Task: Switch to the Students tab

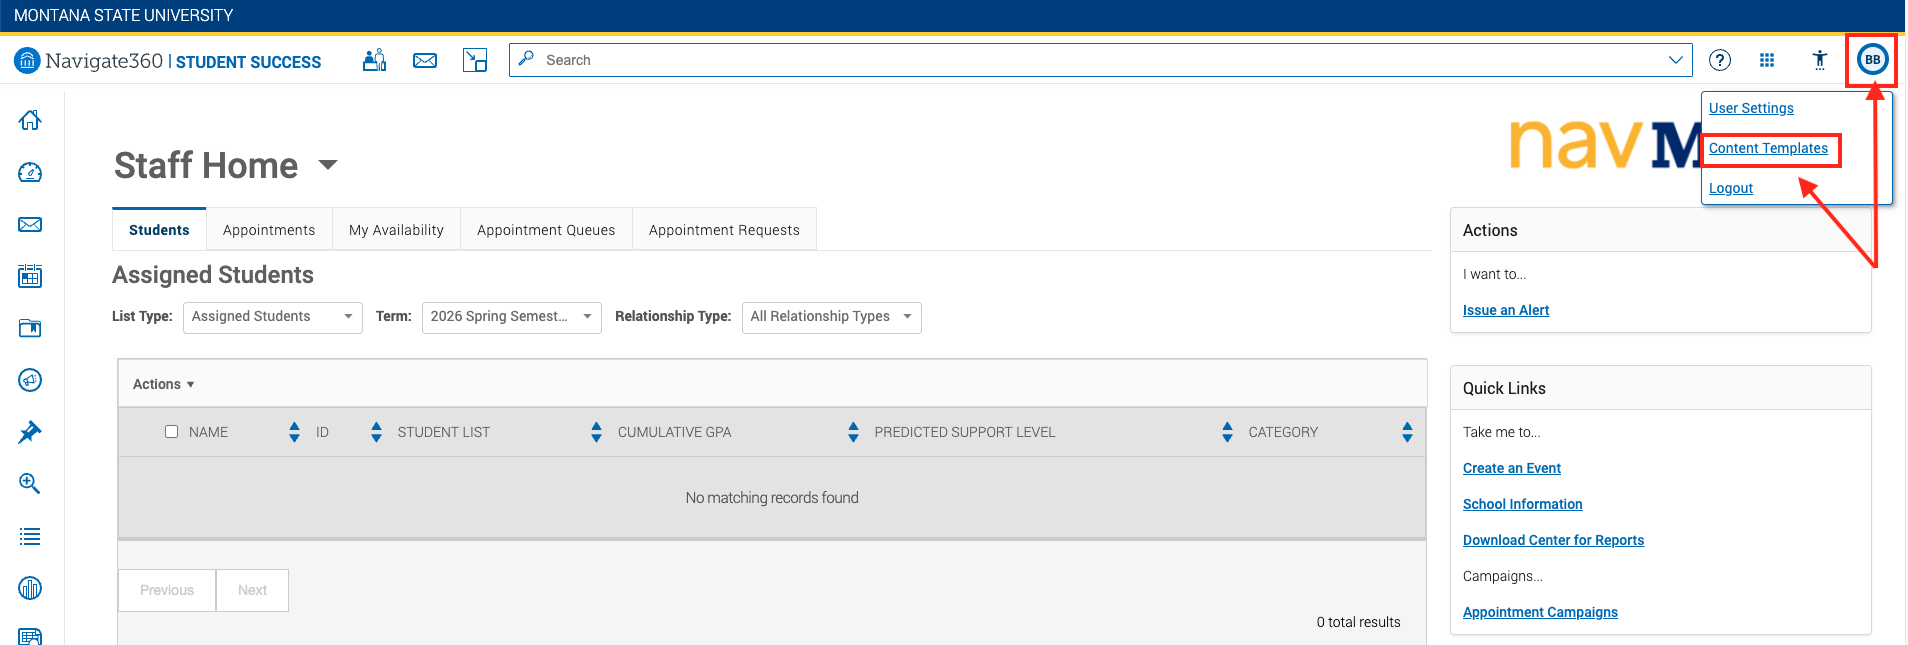Action: pyautogui.click(x=159, y=230)
